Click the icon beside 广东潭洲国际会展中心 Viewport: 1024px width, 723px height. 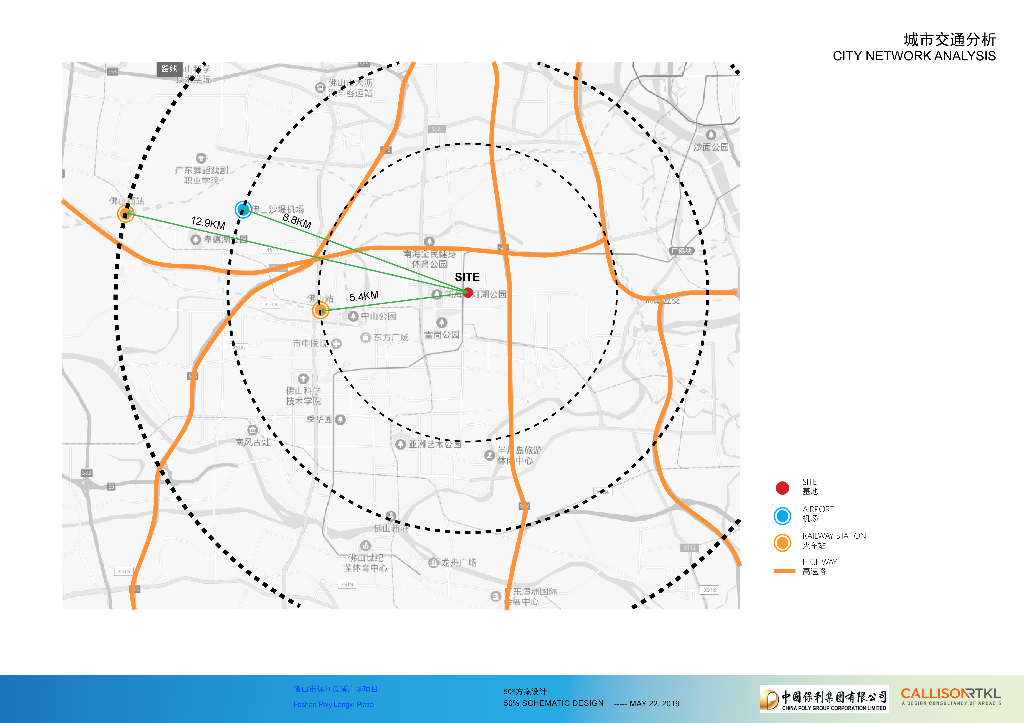pyautogui.click(x=496, y=596)
